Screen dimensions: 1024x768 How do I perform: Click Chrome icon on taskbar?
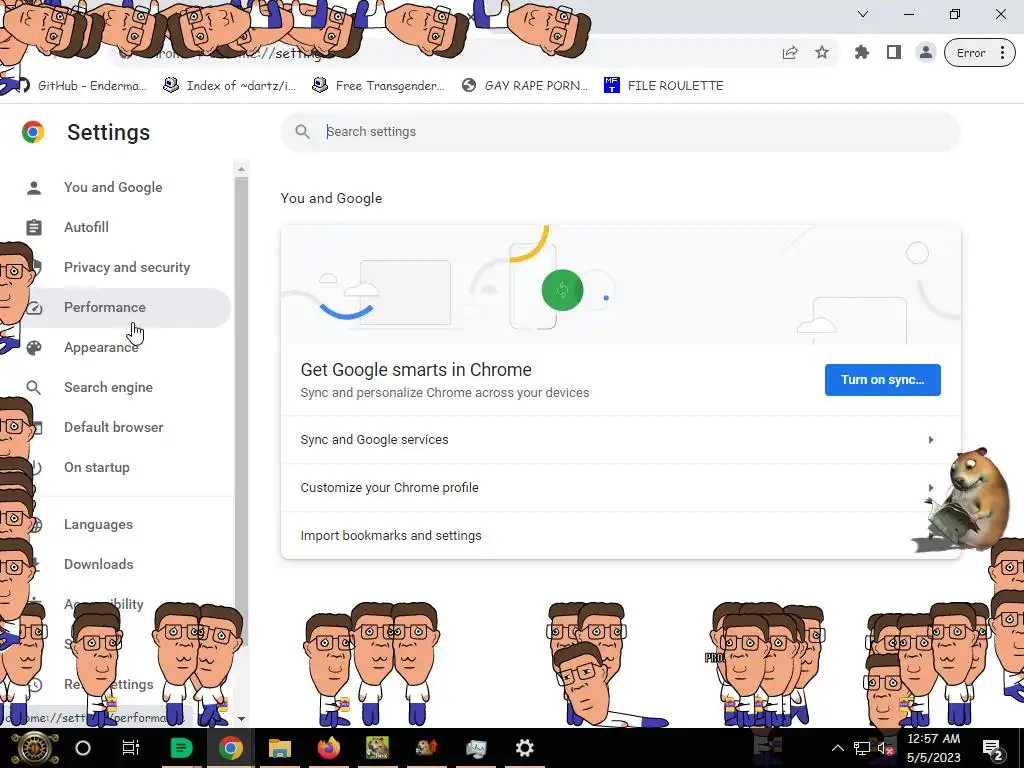click(231, 748)
